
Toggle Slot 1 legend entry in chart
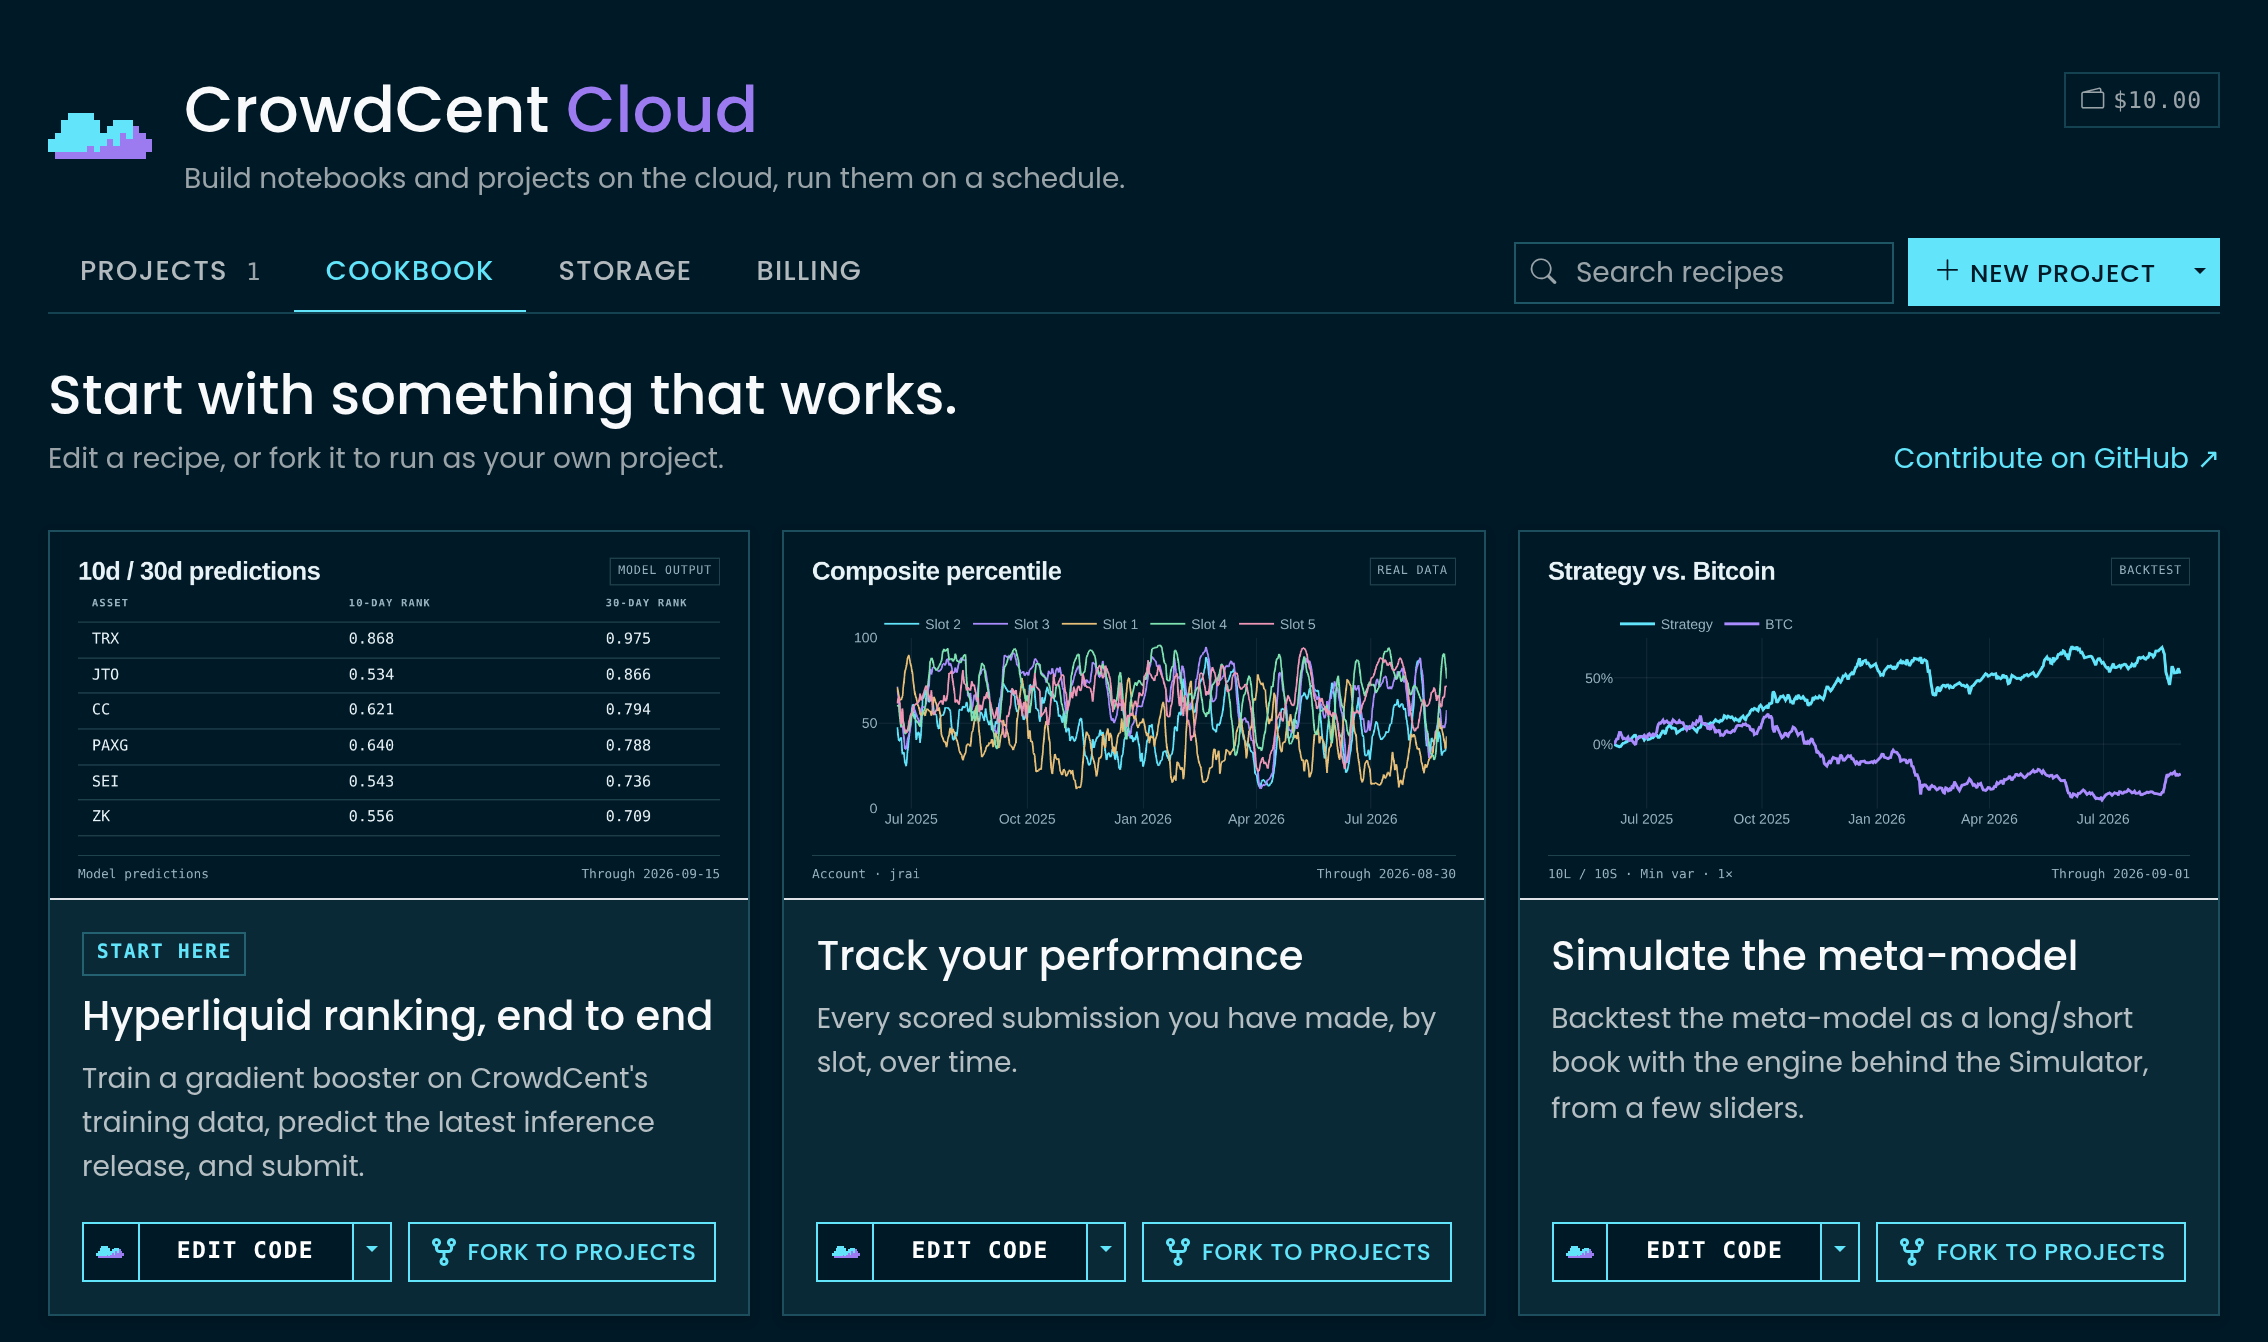pyautogui.click(x=1100, y=624)
